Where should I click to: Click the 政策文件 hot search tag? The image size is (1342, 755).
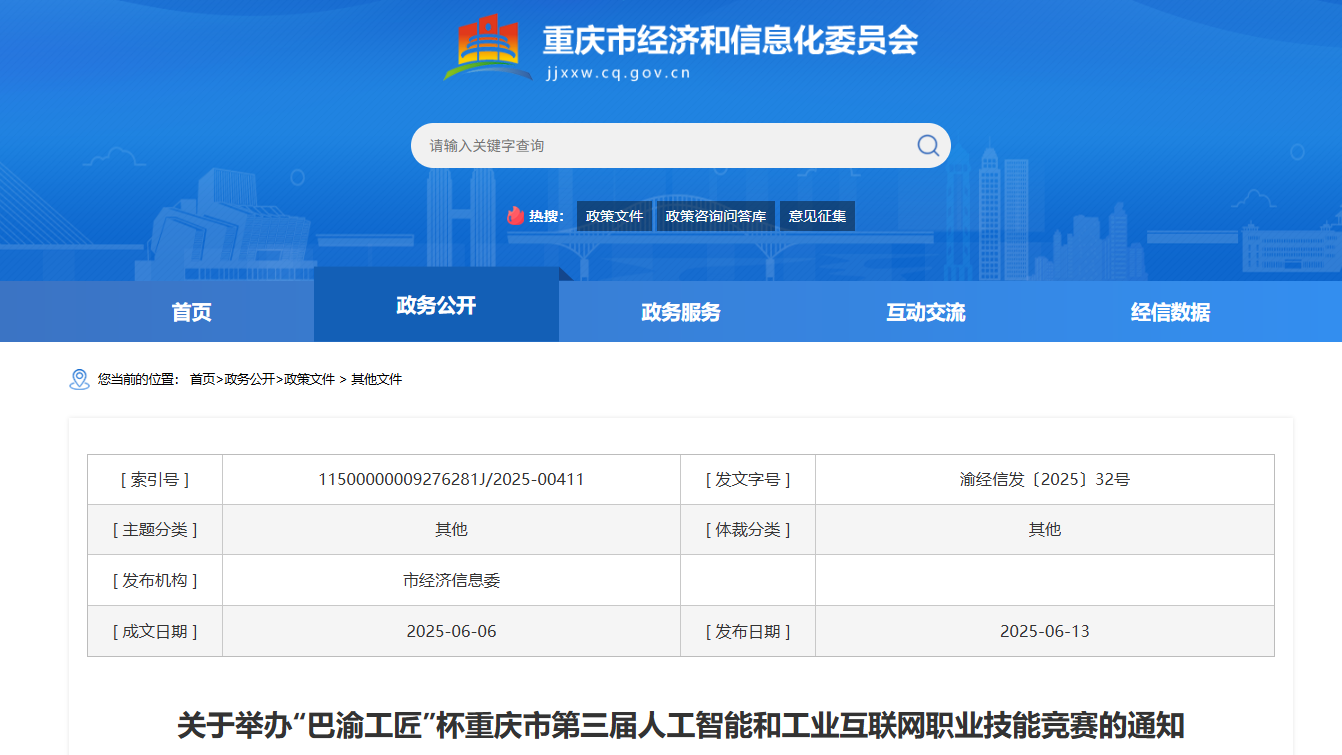pos(614,216)
